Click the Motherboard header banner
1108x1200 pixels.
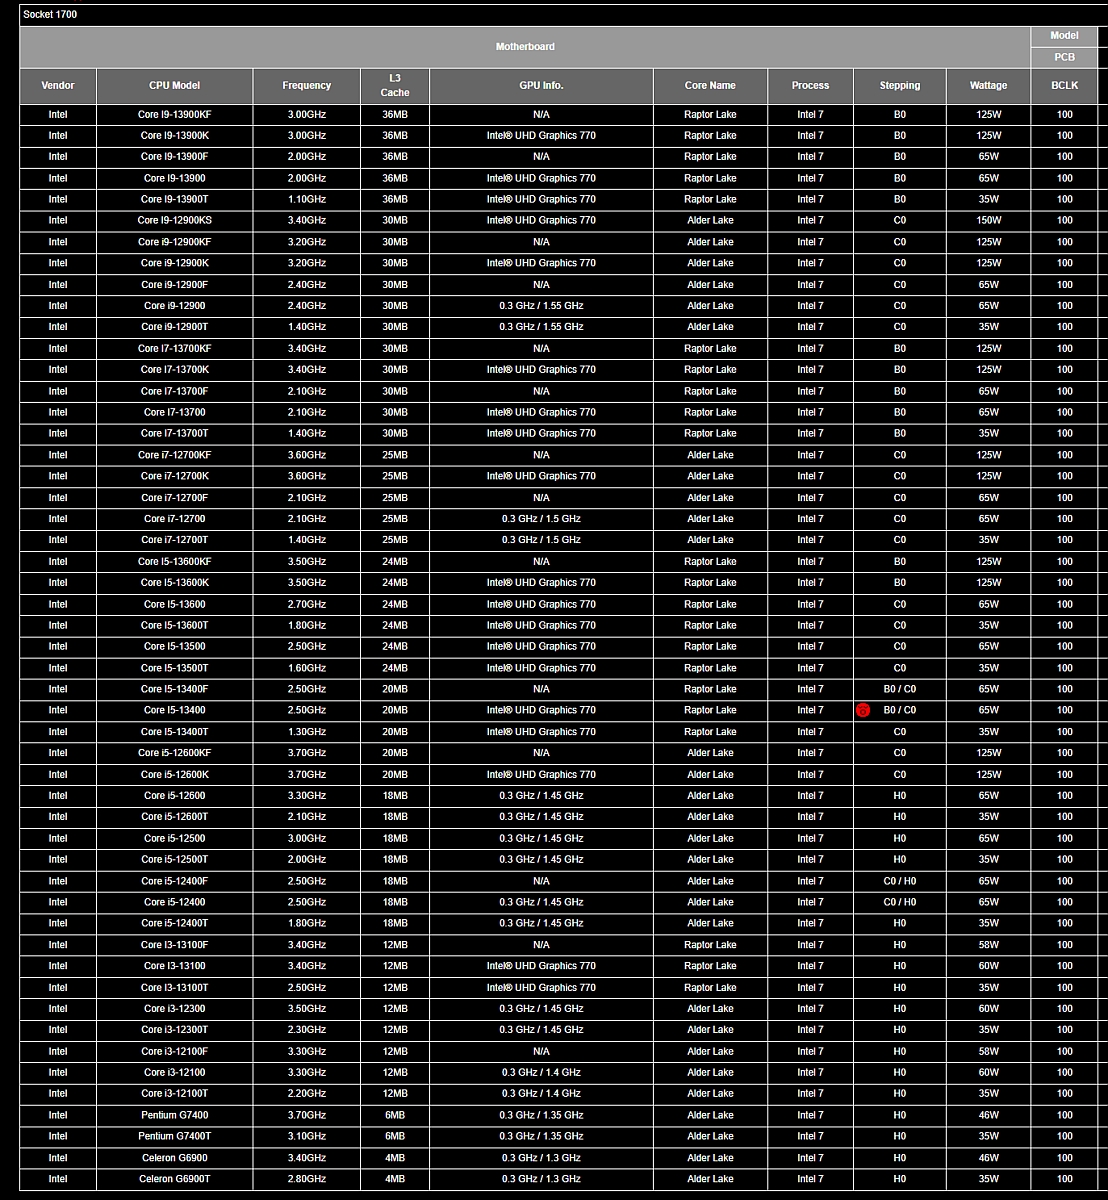[x=525, y=47]
